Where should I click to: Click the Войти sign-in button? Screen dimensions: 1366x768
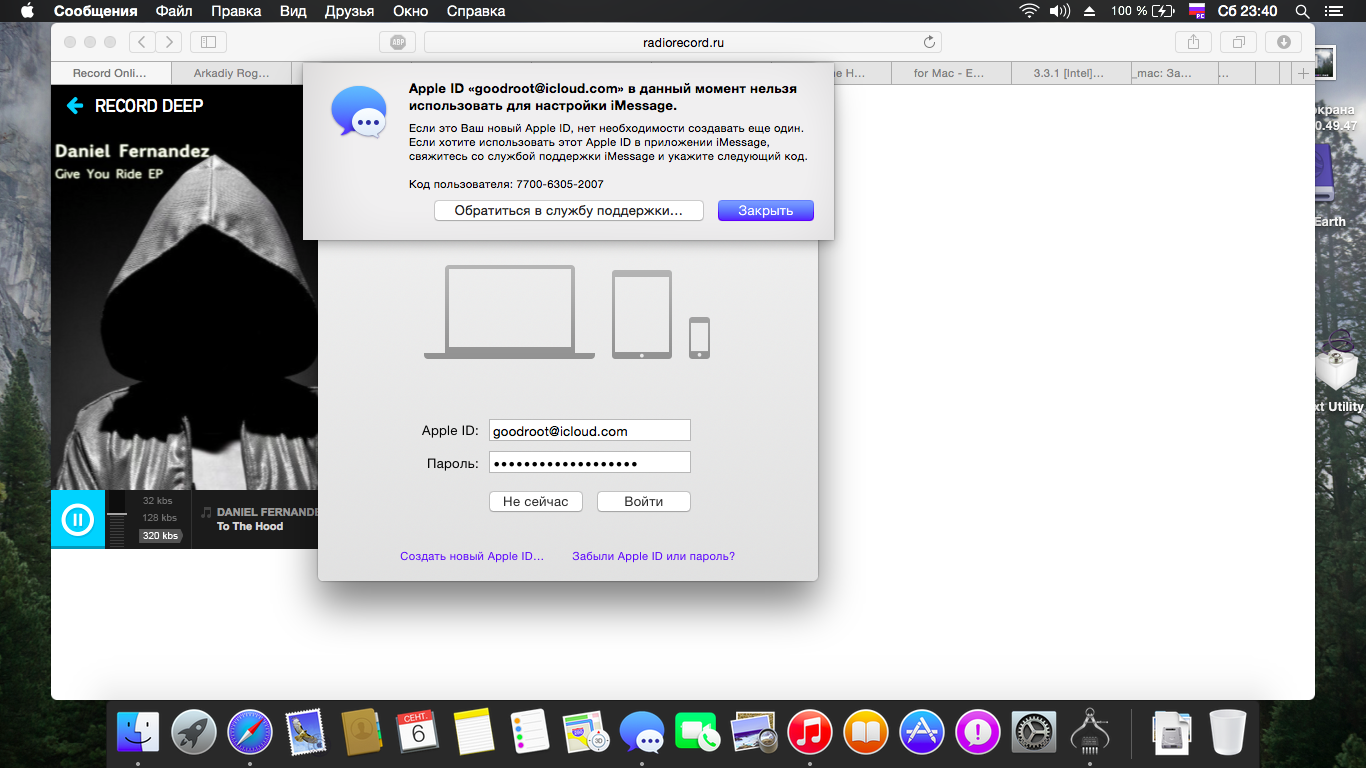644,501
